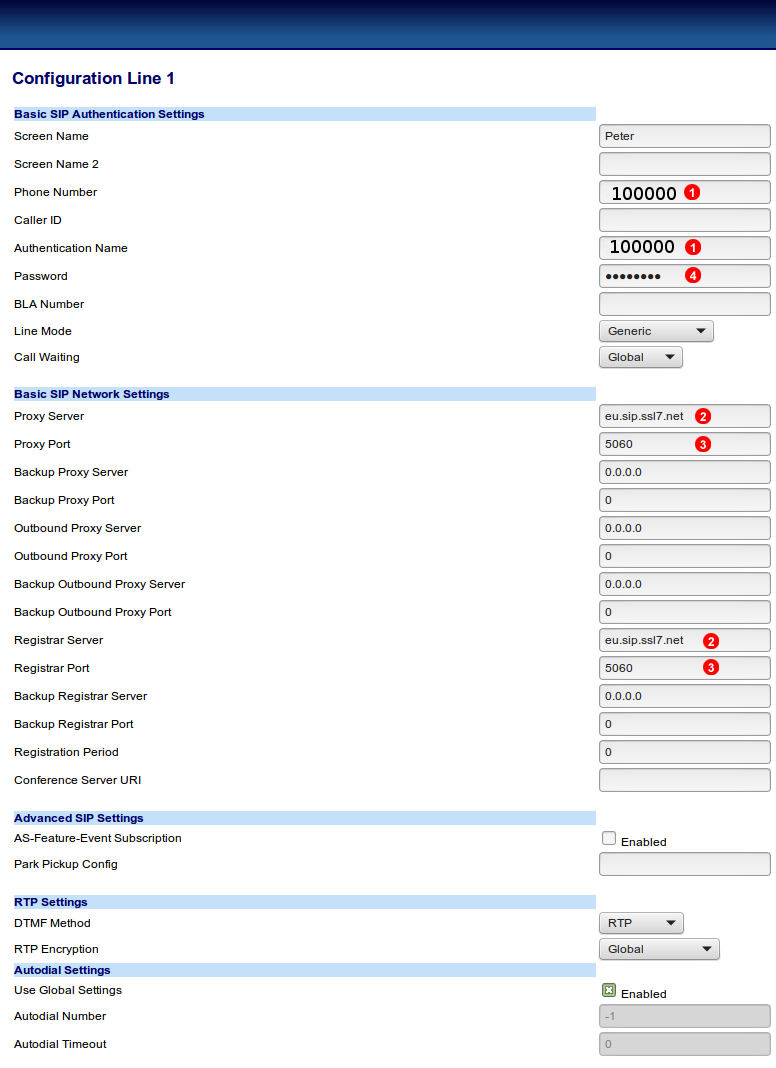The image size is (776, 1068).
Task: Click the red marker 4 in Password field
Action: 692,275
